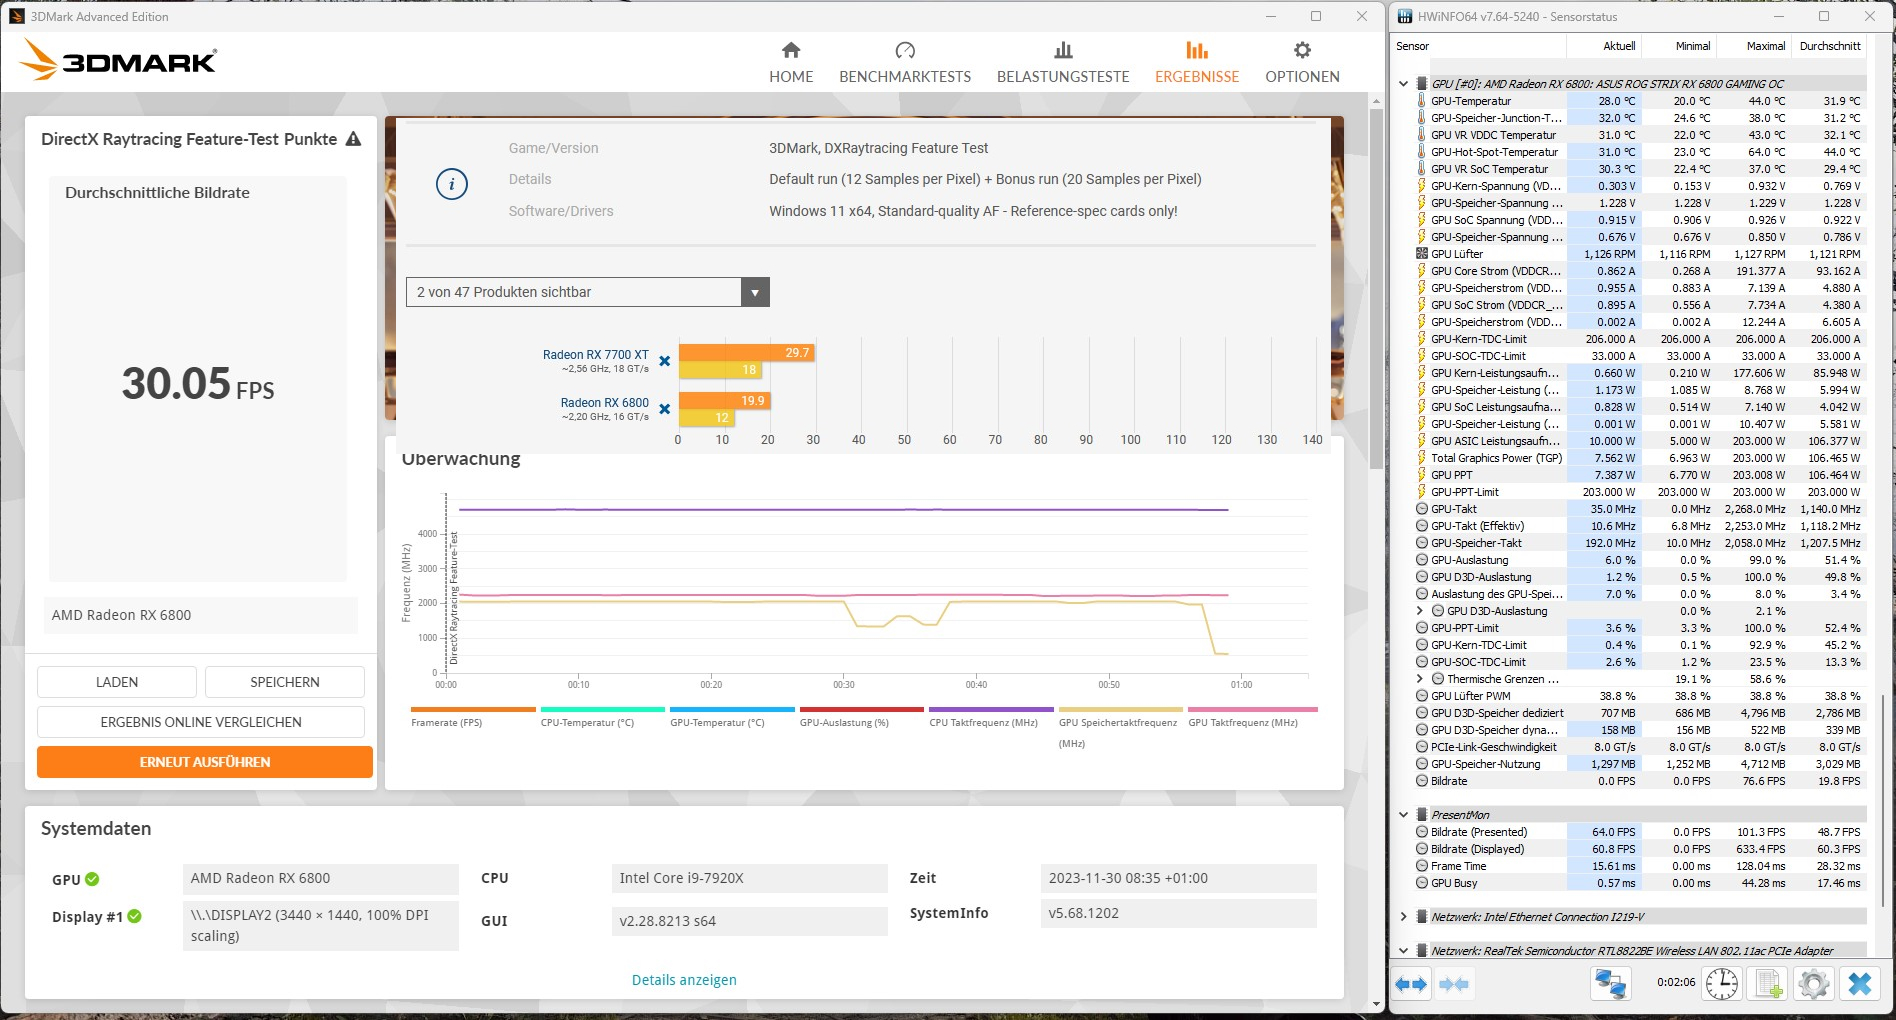The width and height of the screenshot is (1896, 1020).
Task: Click the 'PCIe-Link-Geschwindigkeit' sensor row label
Action: [x=1494, y=747]
